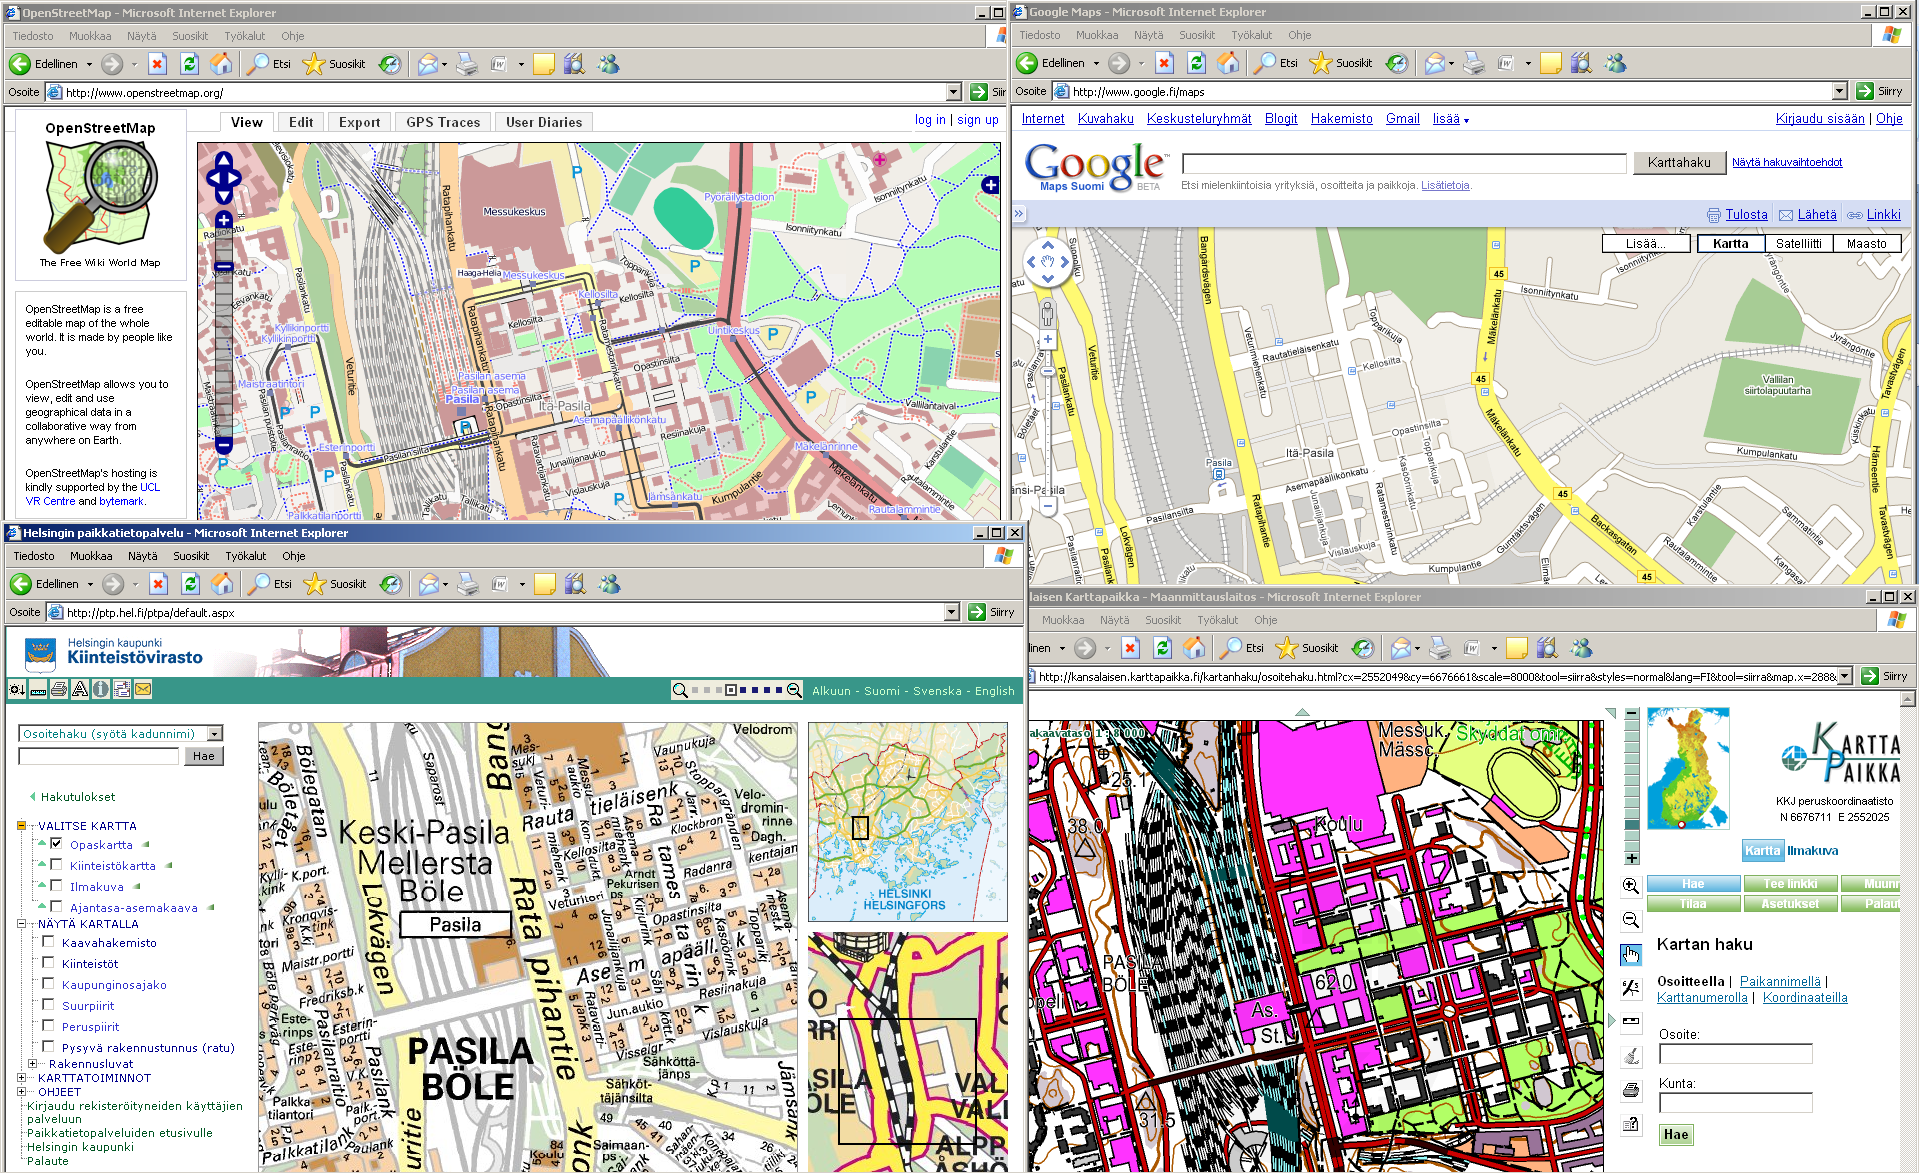Click the Google Maps search input field
1919x1173 pixels.
coord(1404,163)
